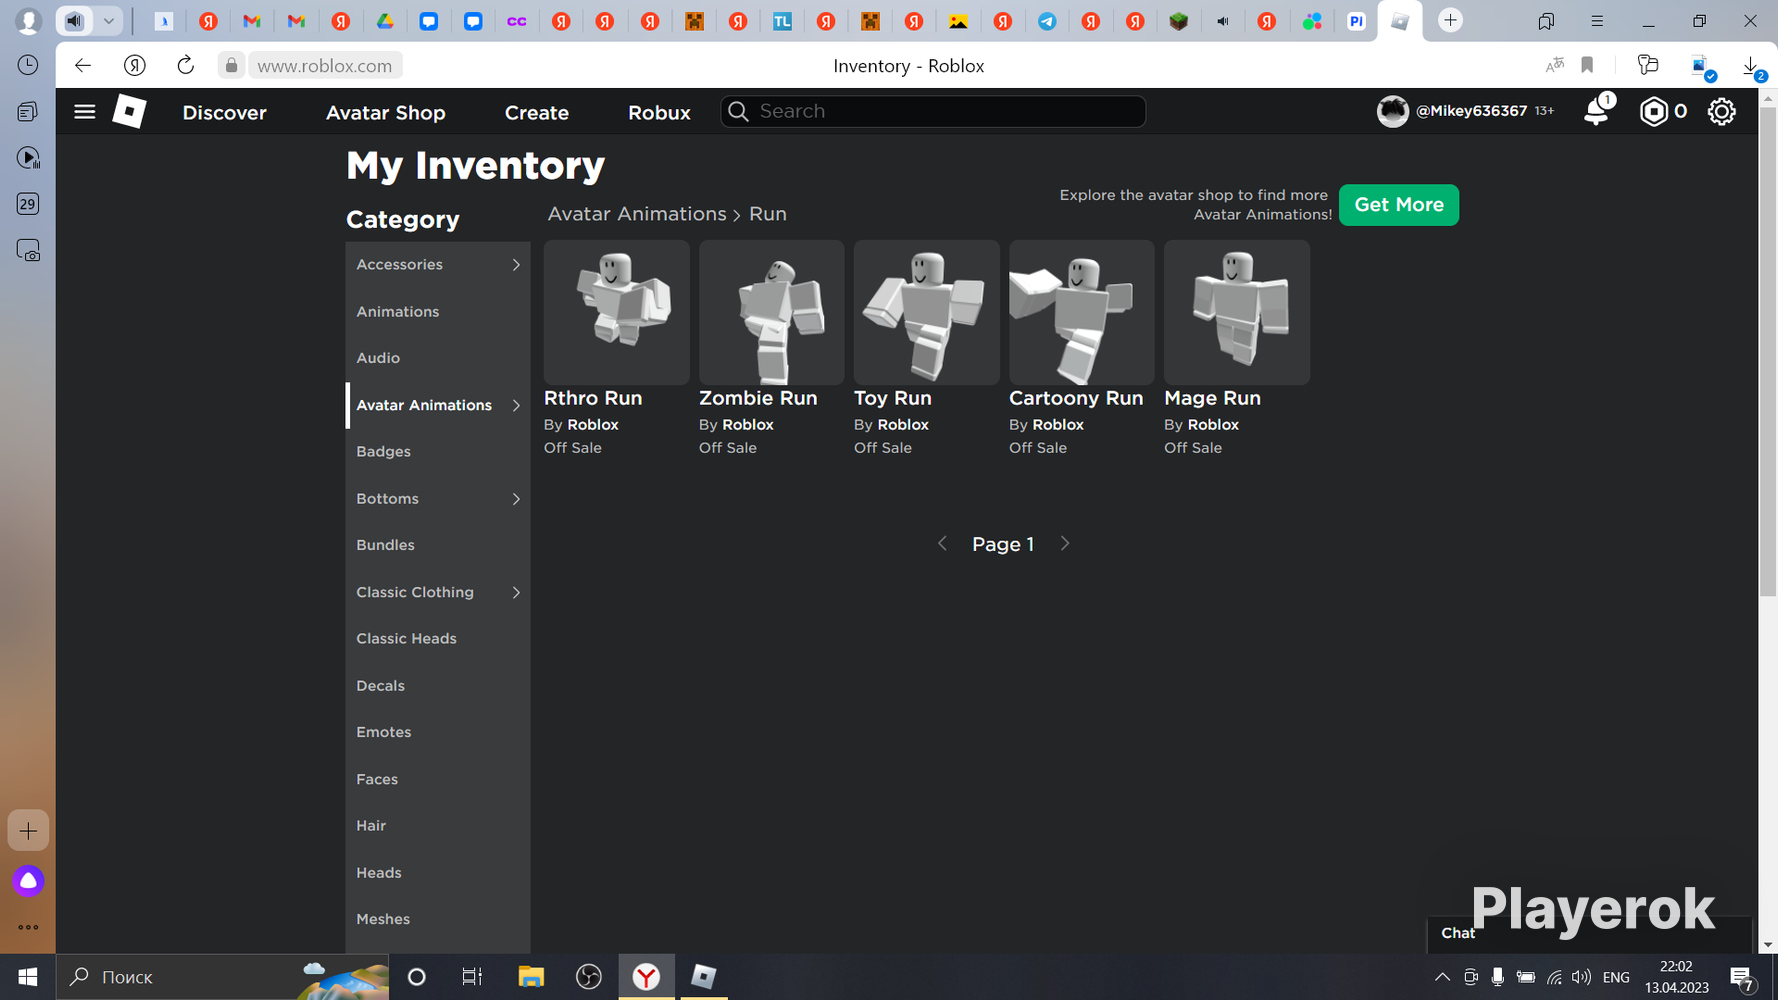Open the Toy Run thumbnail
The height and width of the screenshot is (1000, 1778).
coord(927,312)
